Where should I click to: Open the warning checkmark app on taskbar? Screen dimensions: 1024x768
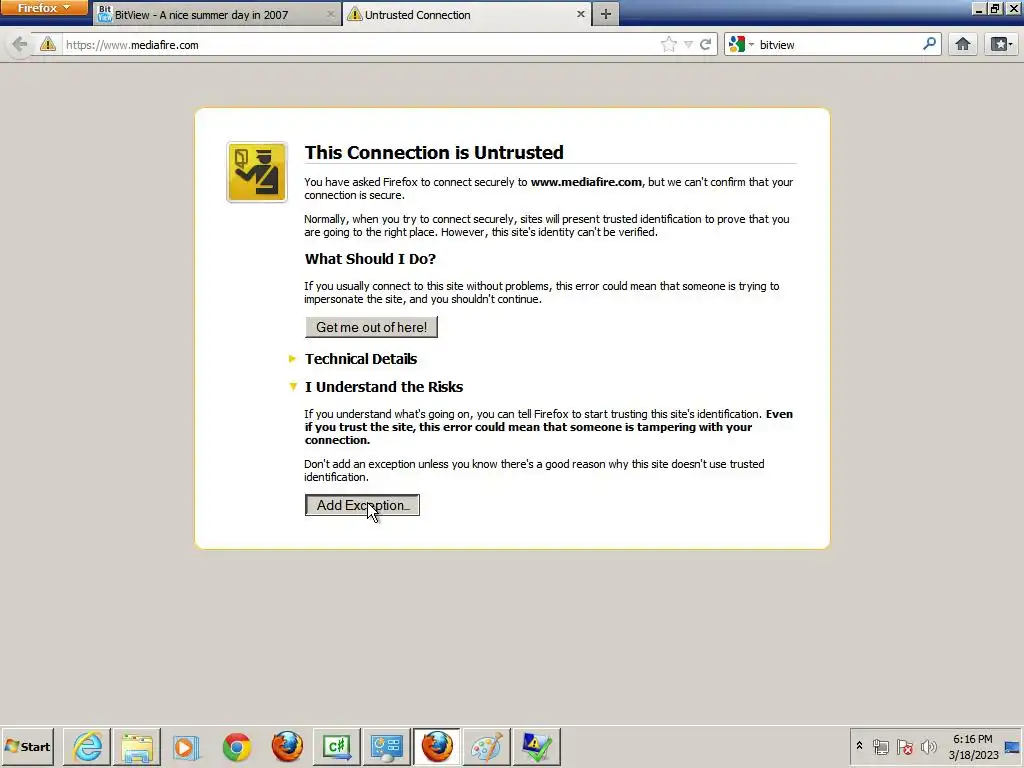coord(536,746)
